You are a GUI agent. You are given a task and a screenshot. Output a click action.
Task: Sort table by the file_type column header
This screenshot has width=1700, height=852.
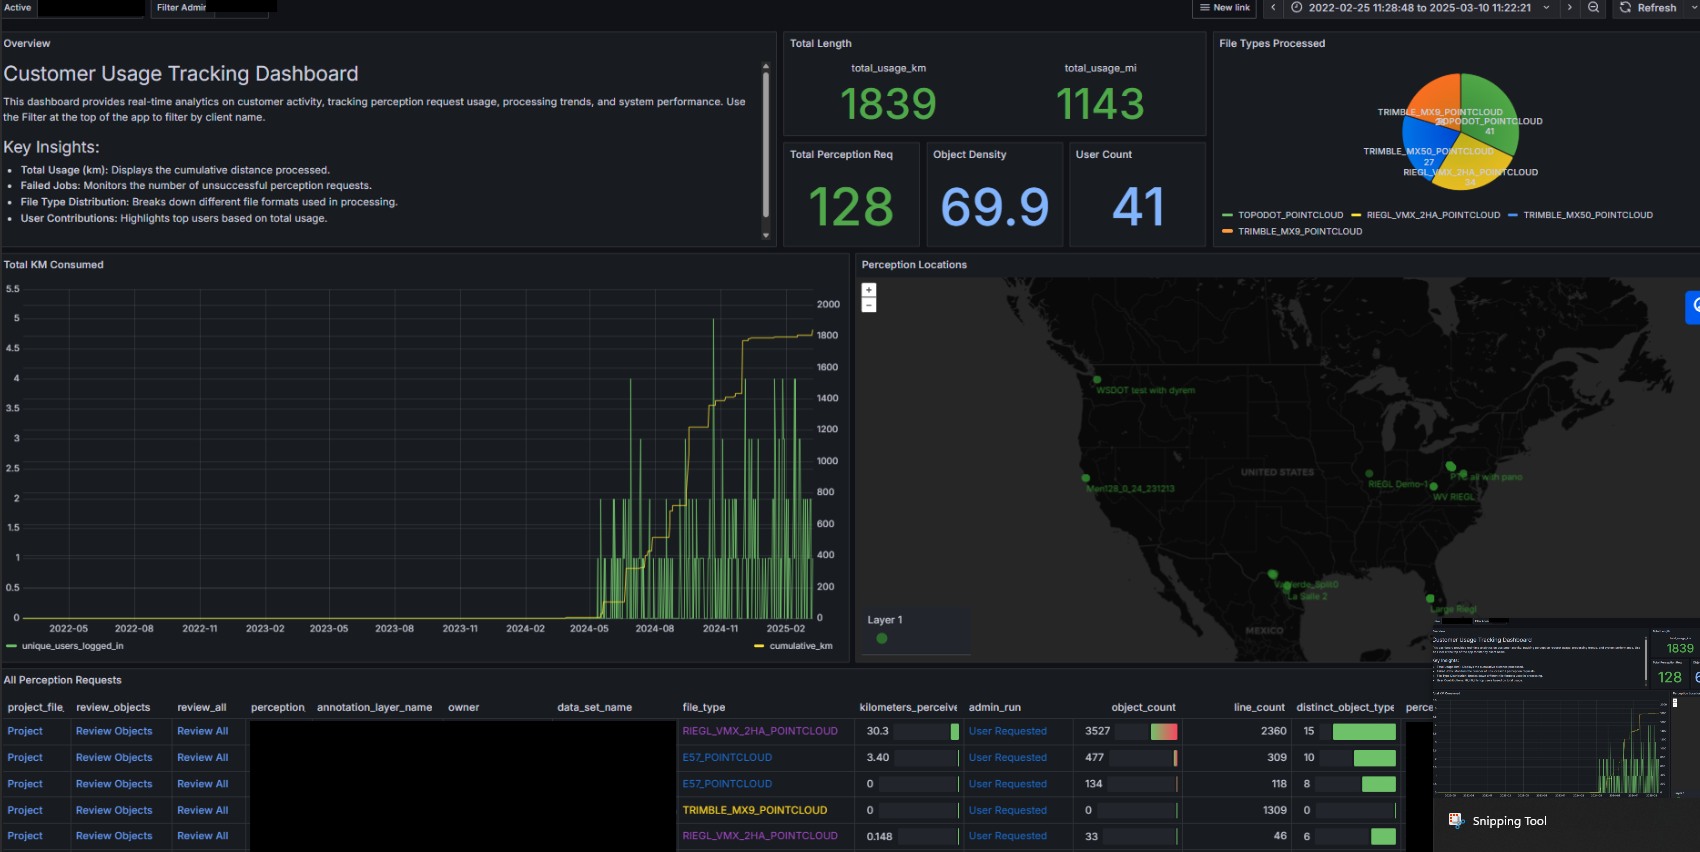click(704, 708)
